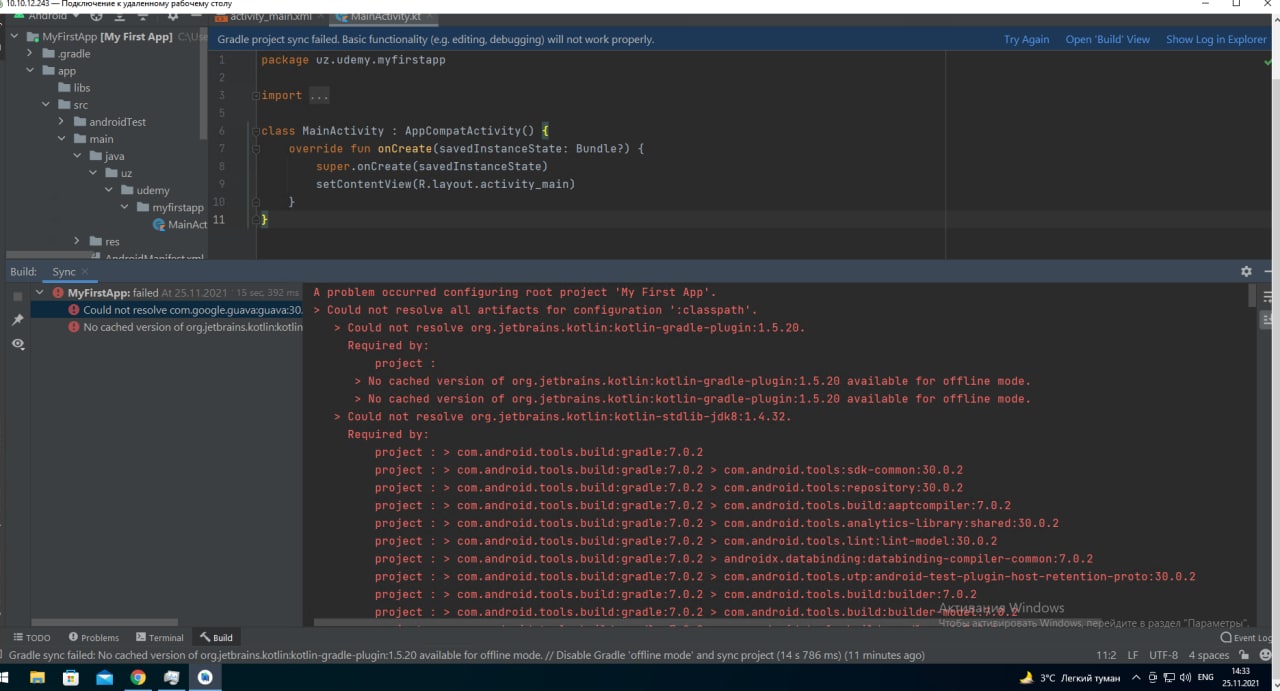Click the IDE feedback smiley icon
This screenshot has width=1280, height=691.
pyautogui.click(x=1264, y=655)
